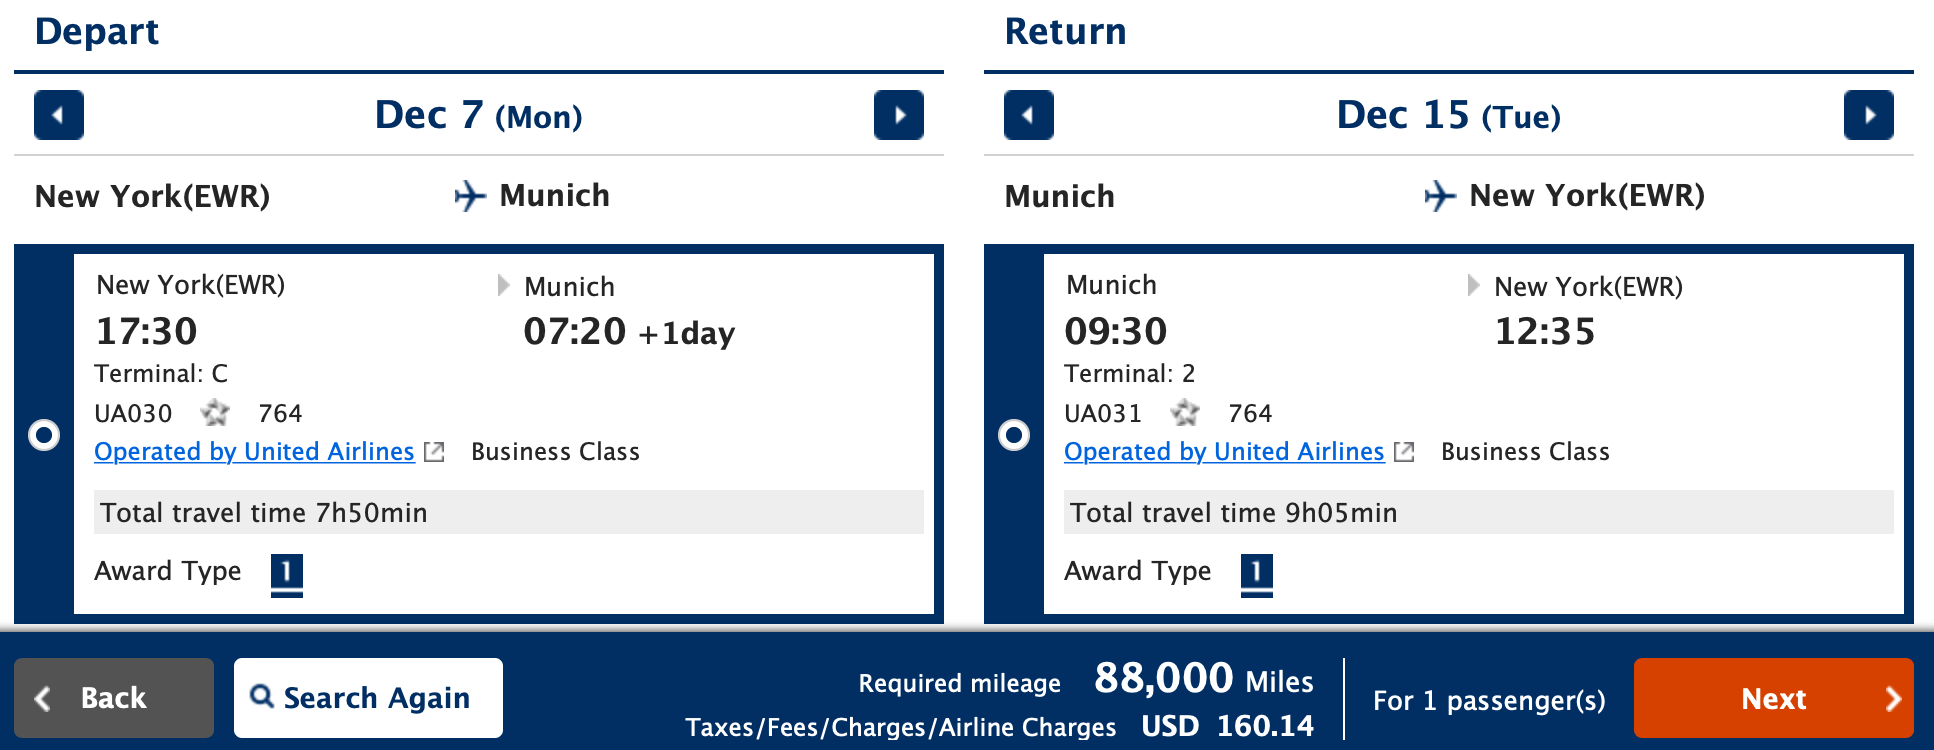The height and width of the screenshot is (750, 1934).
Task: Click the magnifier icon in Search Again
Action: click(x=263, y=697)
